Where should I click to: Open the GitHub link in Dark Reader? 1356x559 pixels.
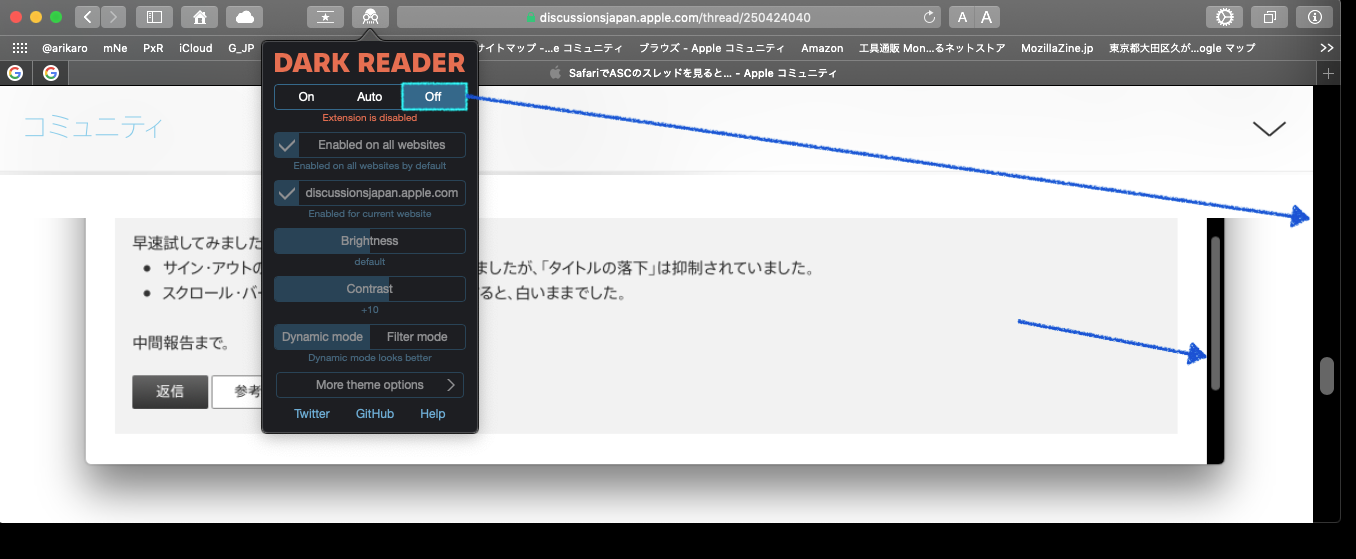375,414
